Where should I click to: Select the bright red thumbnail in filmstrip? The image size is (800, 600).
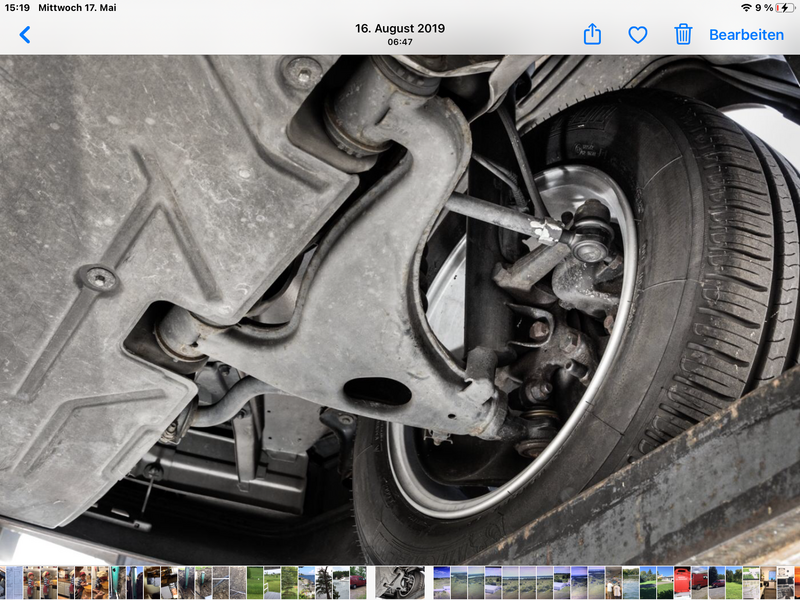[682, 582]
